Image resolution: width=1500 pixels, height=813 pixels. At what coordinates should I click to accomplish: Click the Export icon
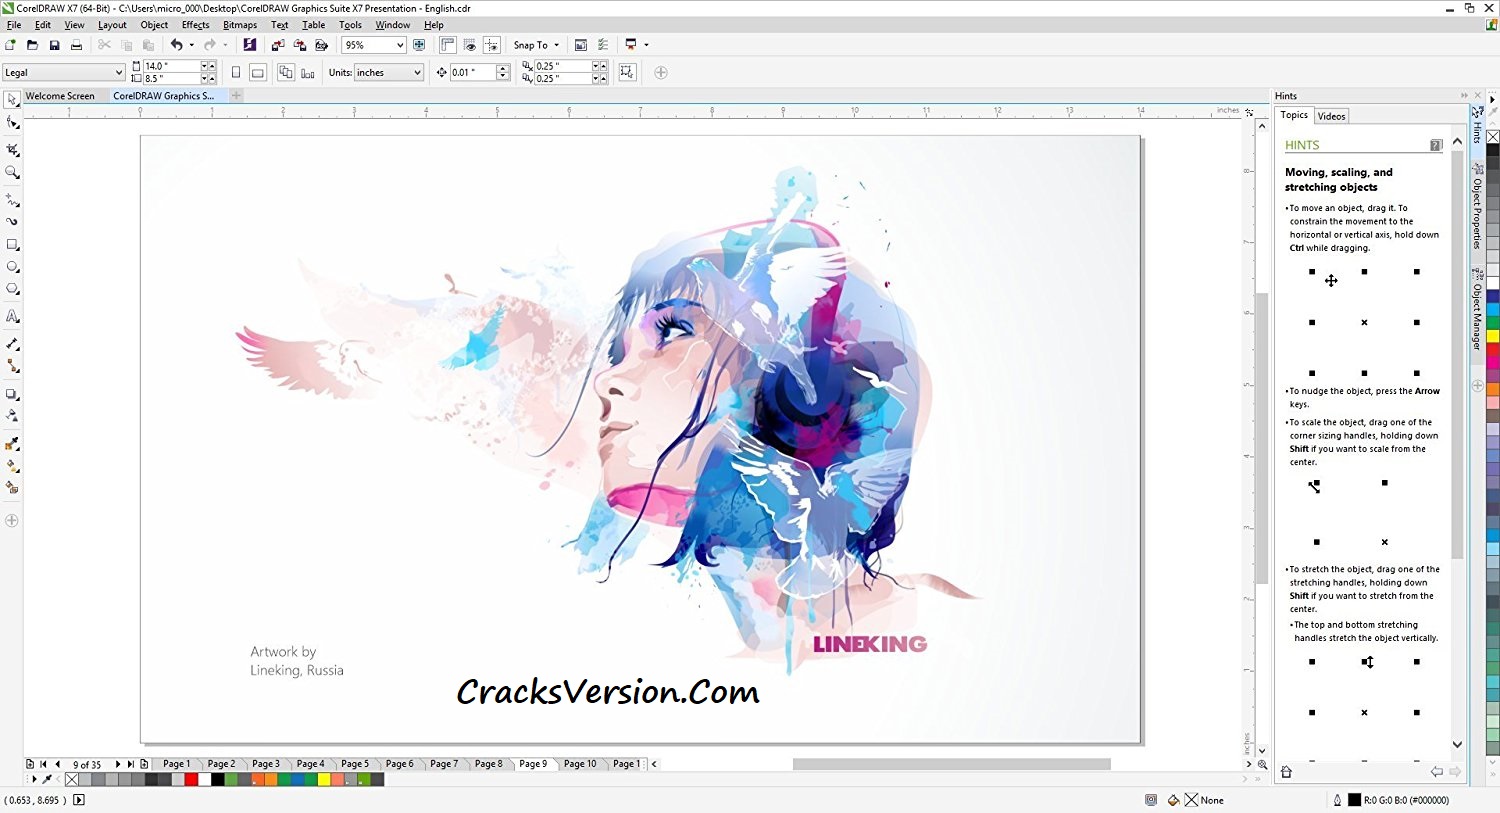point(300,45)
